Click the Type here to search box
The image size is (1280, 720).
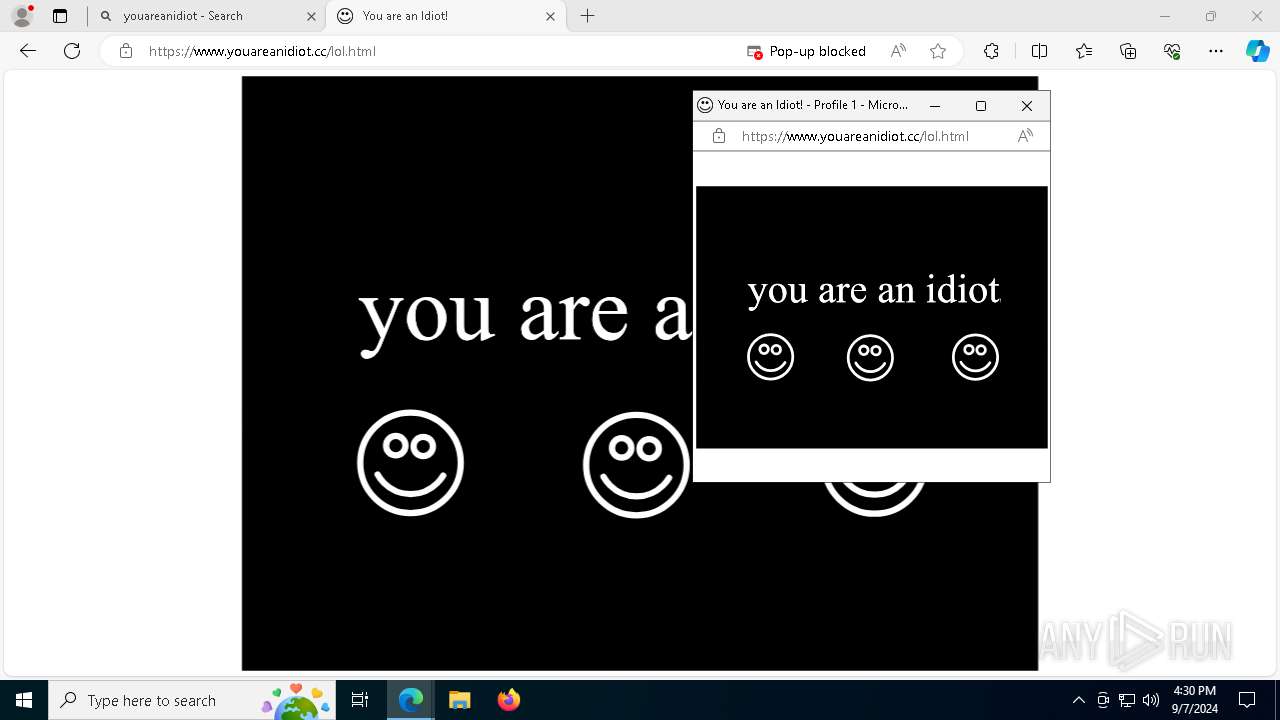tap(190, 700)
